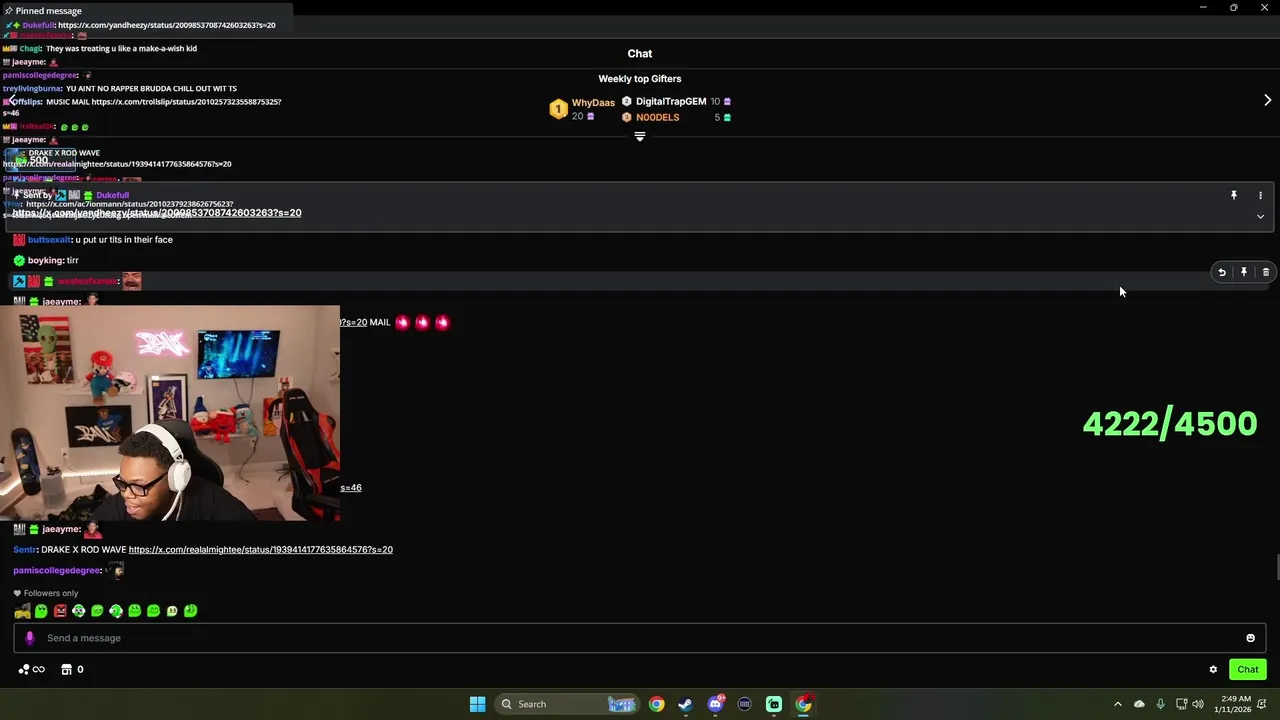Unpin the pinned message via the pin icon

pos(1234,195)
